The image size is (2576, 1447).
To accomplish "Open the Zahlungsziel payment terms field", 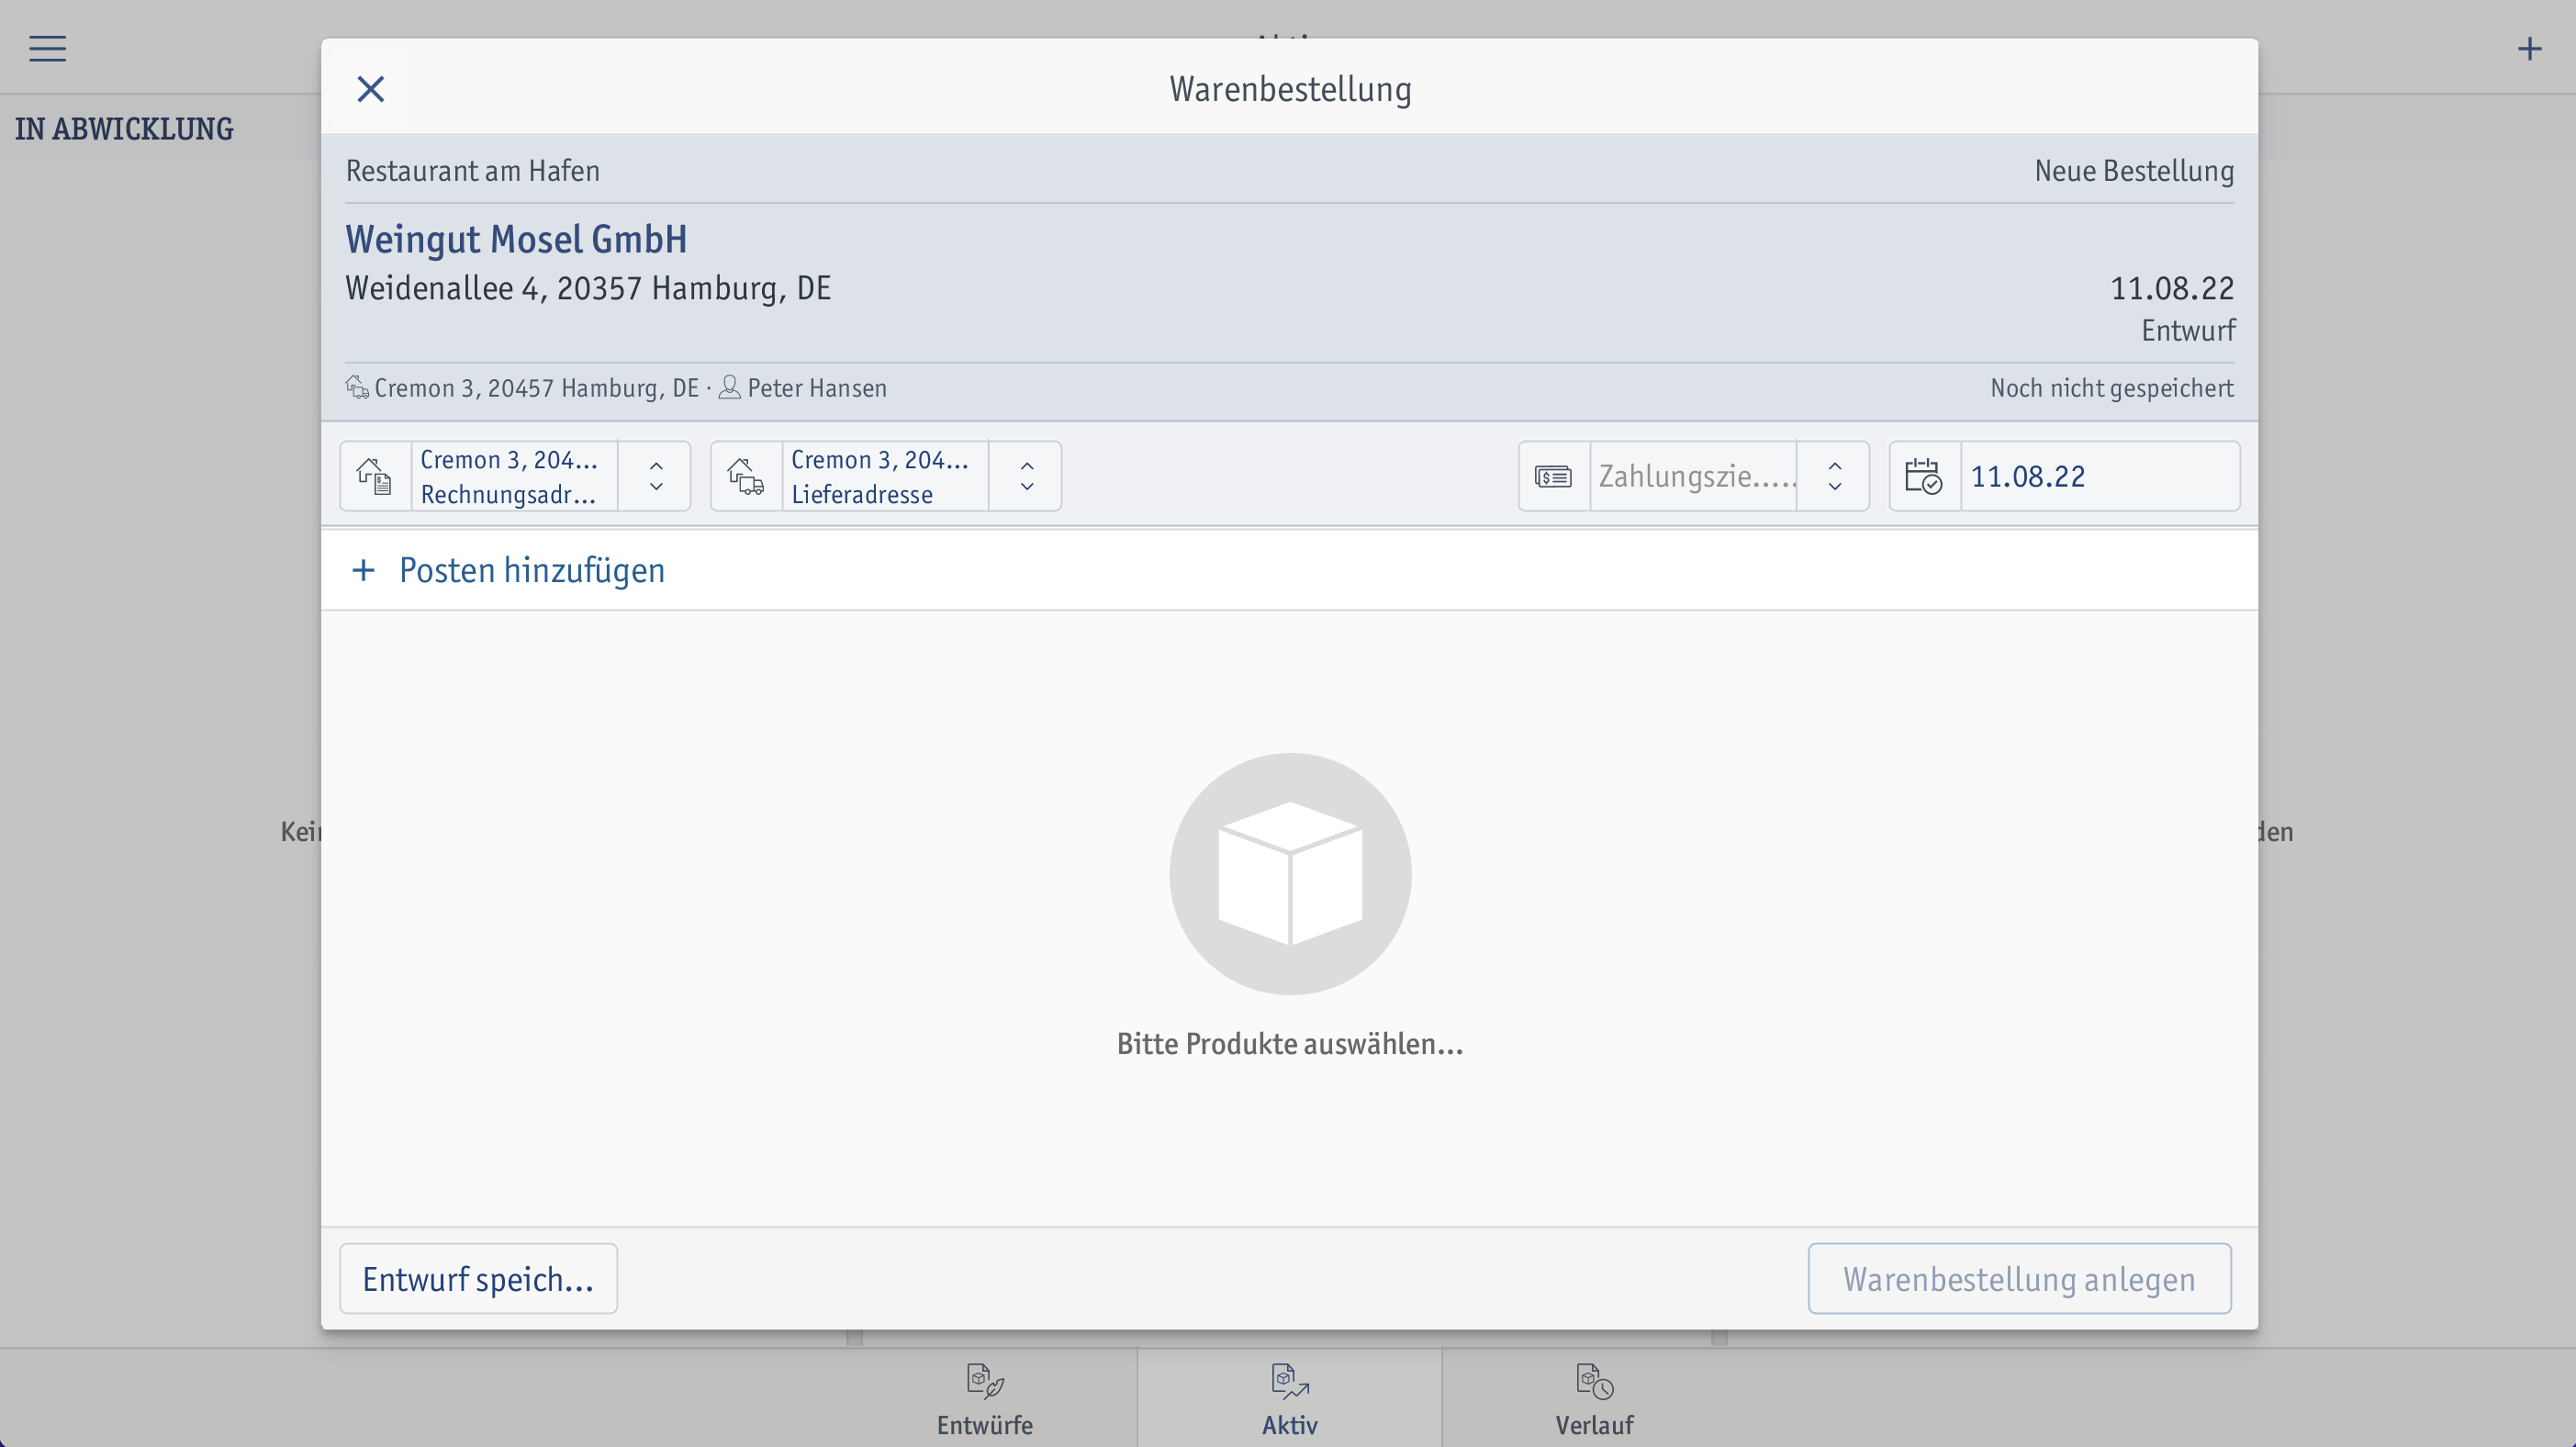I will pyautogui.click(x=1694, y=476).
